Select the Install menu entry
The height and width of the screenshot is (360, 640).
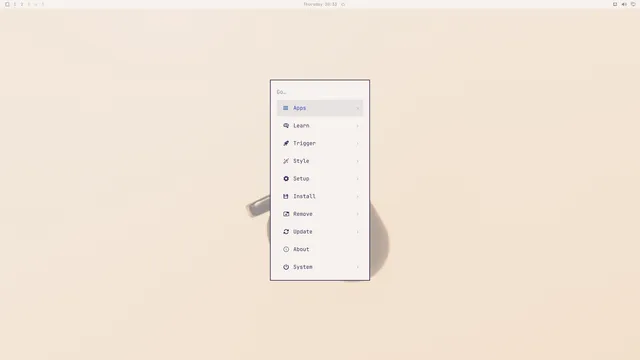(320, 196)
